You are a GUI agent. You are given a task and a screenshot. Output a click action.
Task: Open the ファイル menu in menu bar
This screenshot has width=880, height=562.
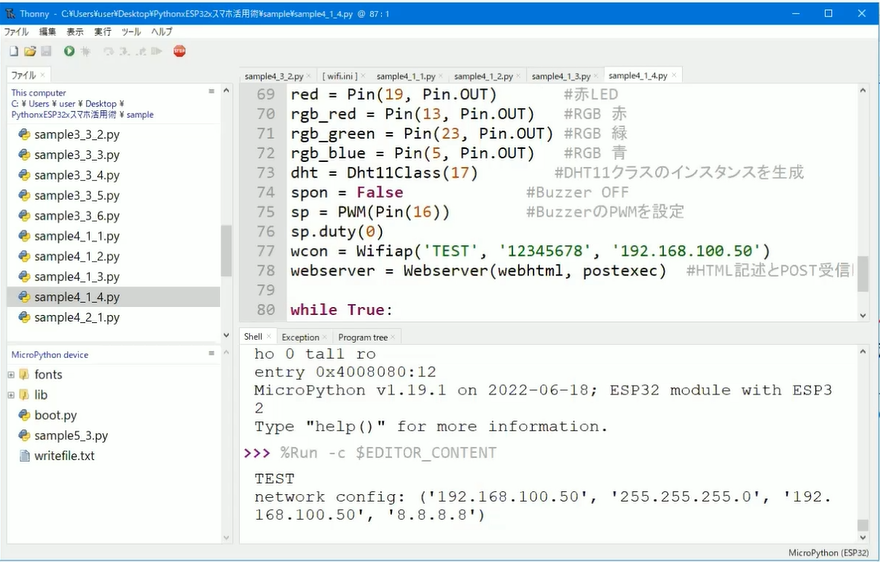point(16,32)
